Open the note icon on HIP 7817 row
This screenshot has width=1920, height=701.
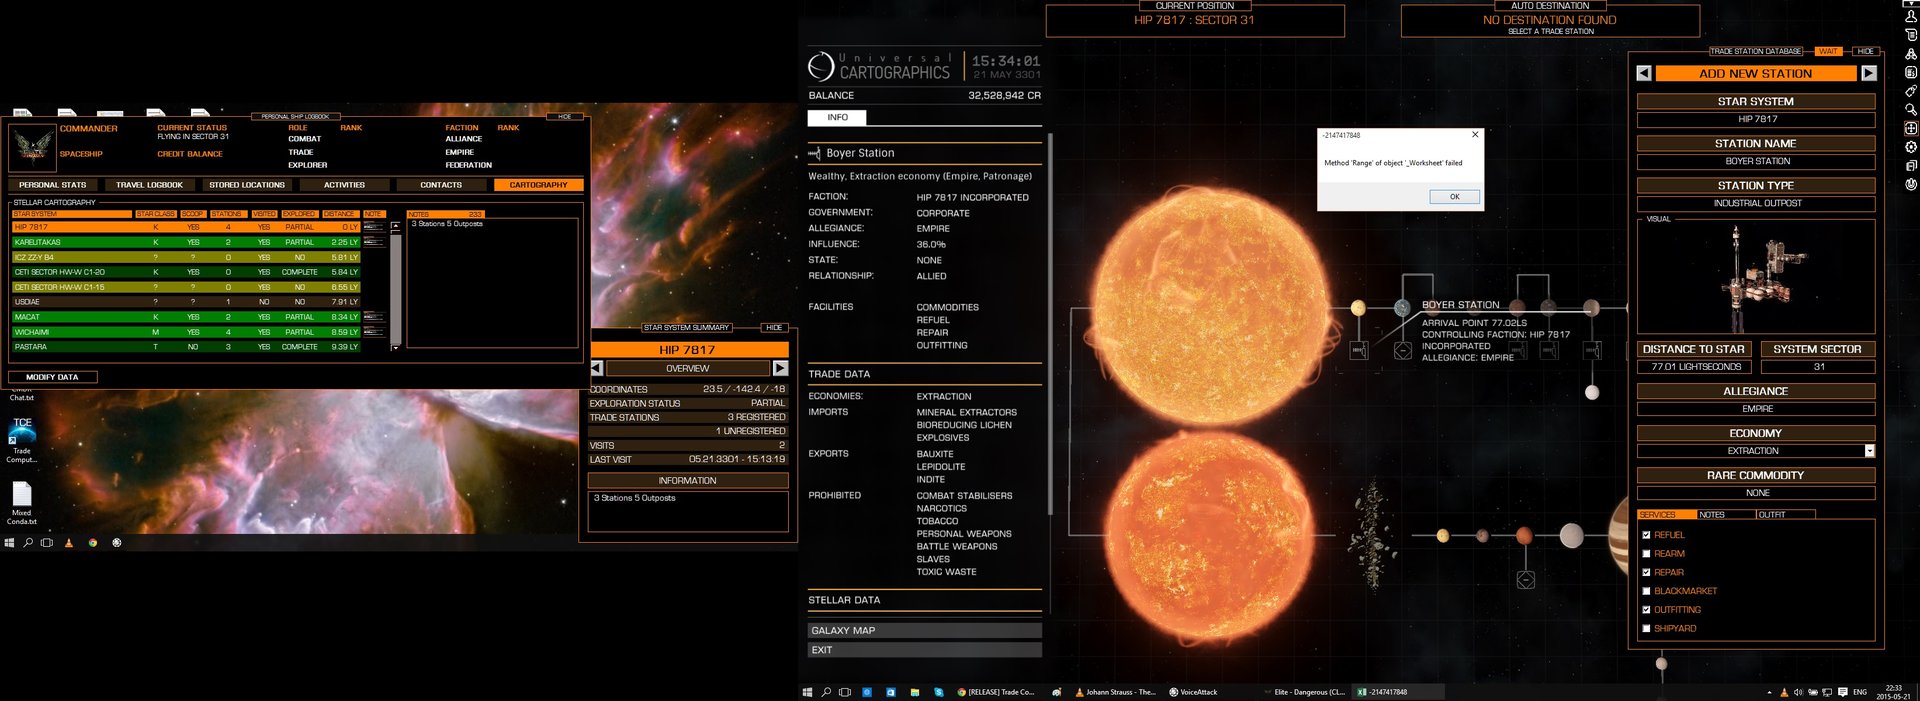[x=373, y=227]
